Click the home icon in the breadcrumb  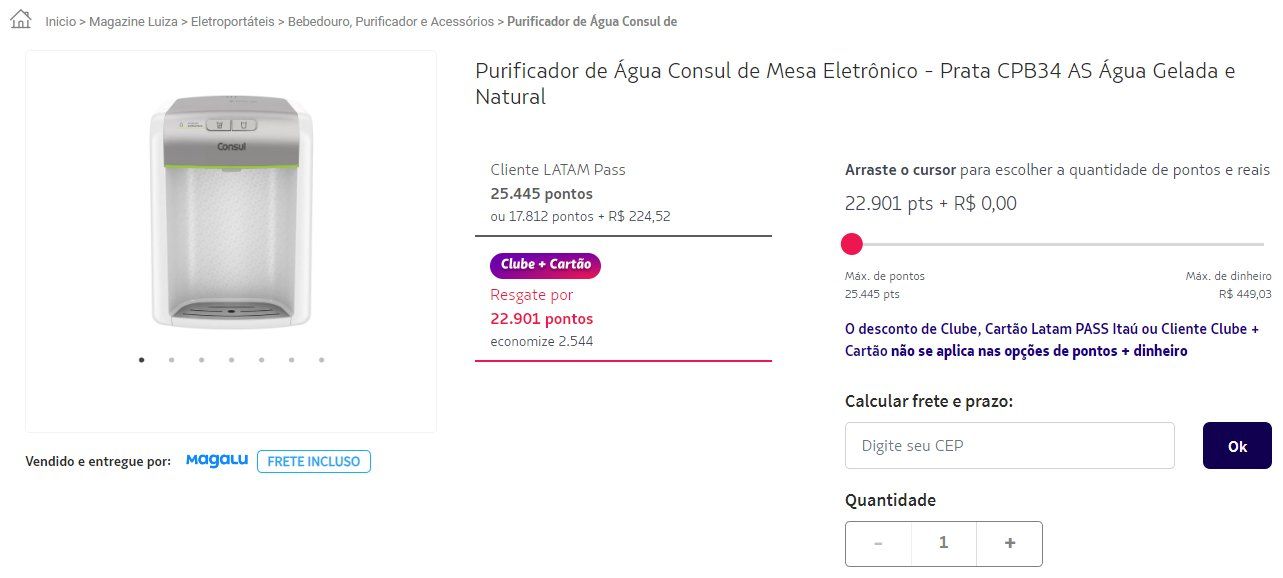click(20, 19)
